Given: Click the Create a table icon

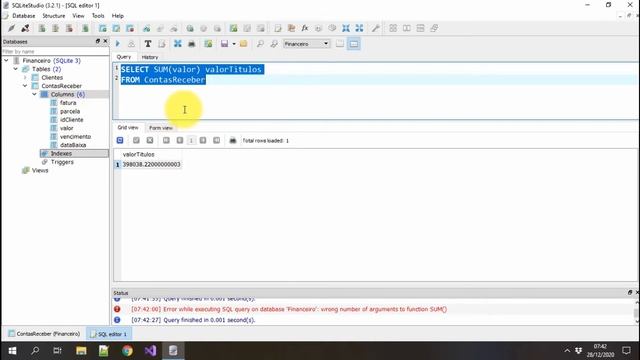Looking at the screenshot, I should [102, 28].
